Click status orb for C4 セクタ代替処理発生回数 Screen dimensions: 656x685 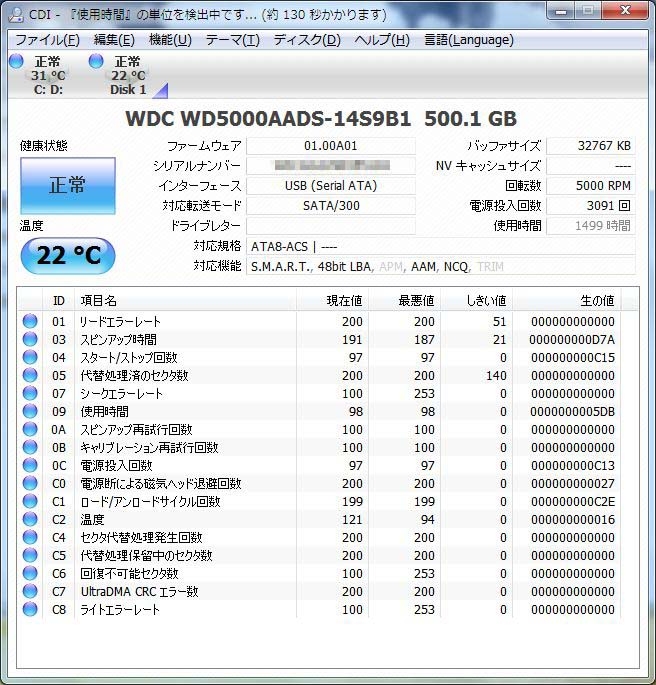(x=30, y=537)
